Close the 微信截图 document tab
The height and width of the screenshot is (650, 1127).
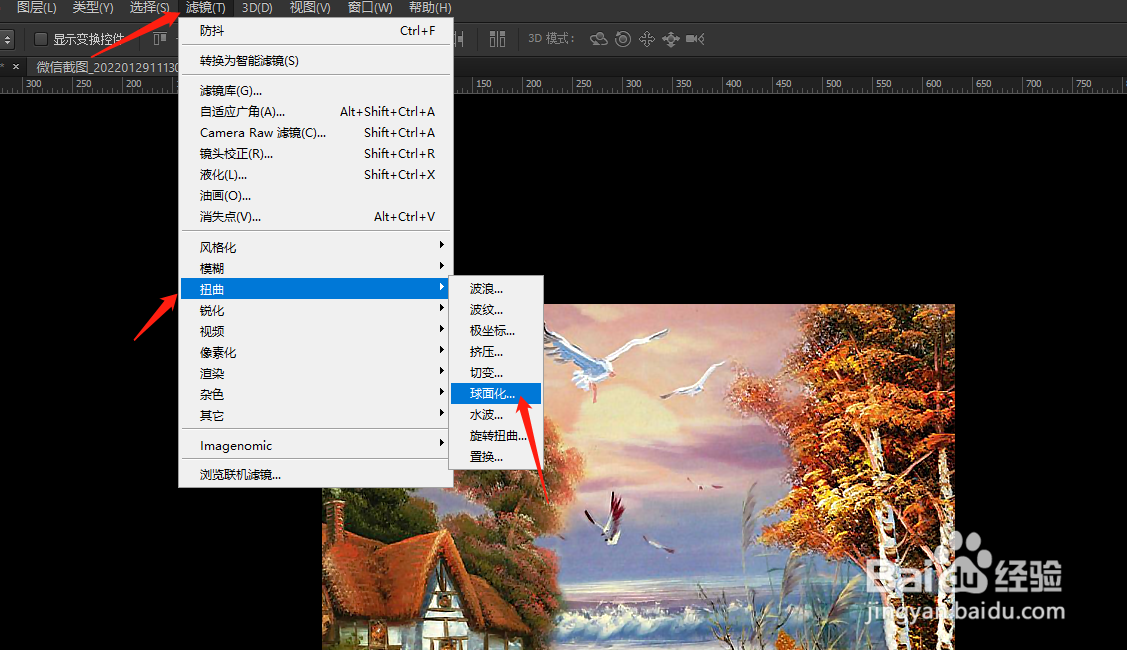[16, 66]
